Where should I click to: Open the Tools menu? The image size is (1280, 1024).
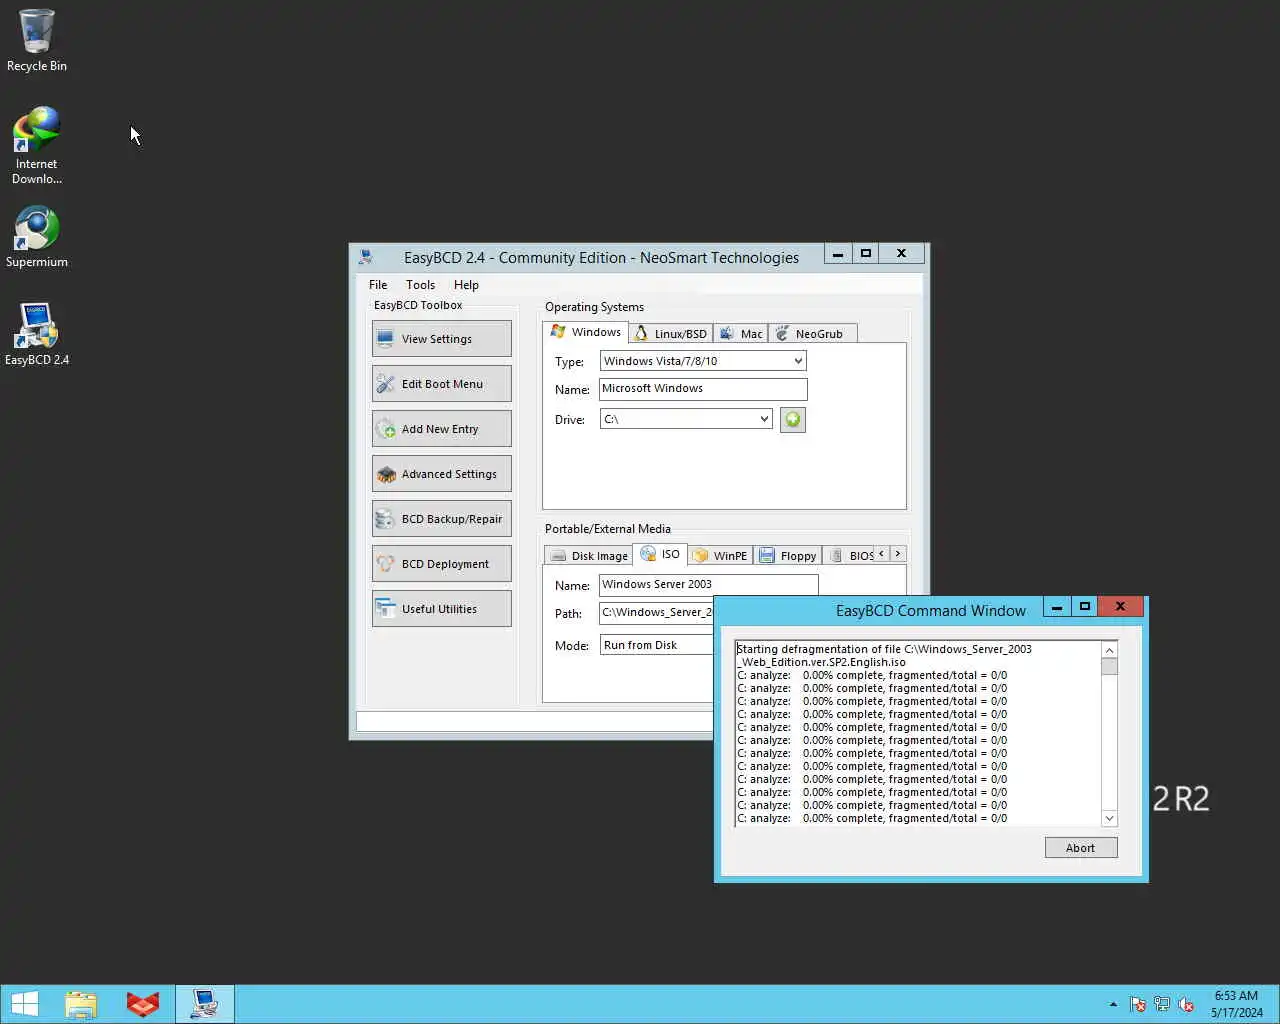coord(420,285)
